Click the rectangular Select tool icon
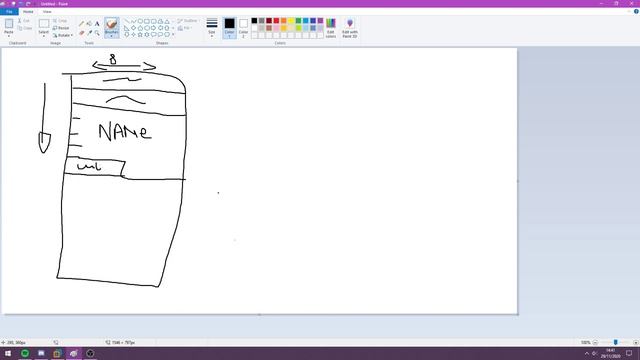The height and width of the screenshot is (360, 640). [x=44, y=24]
